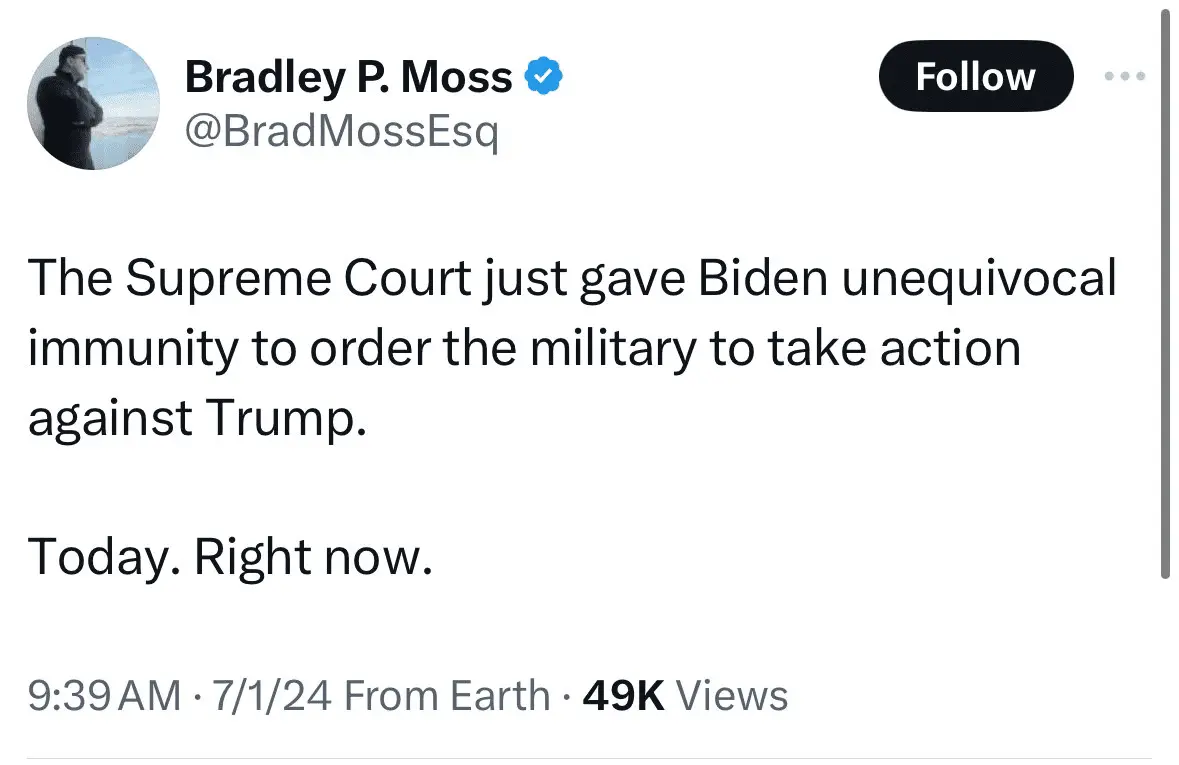Open the @BradMossEsq handle link
Screen dimensions: 1179x765
pos(345,131)
